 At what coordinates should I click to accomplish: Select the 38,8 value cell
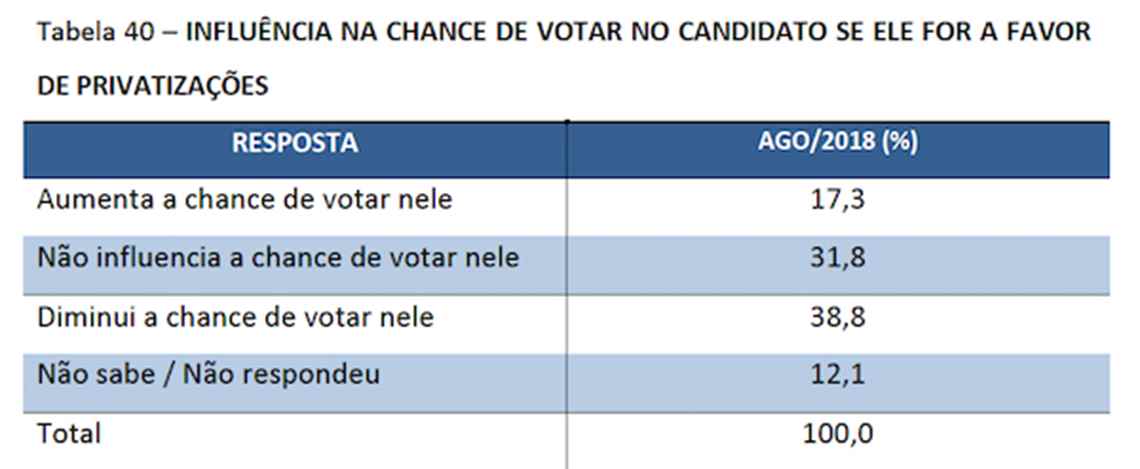coord(838,318)
